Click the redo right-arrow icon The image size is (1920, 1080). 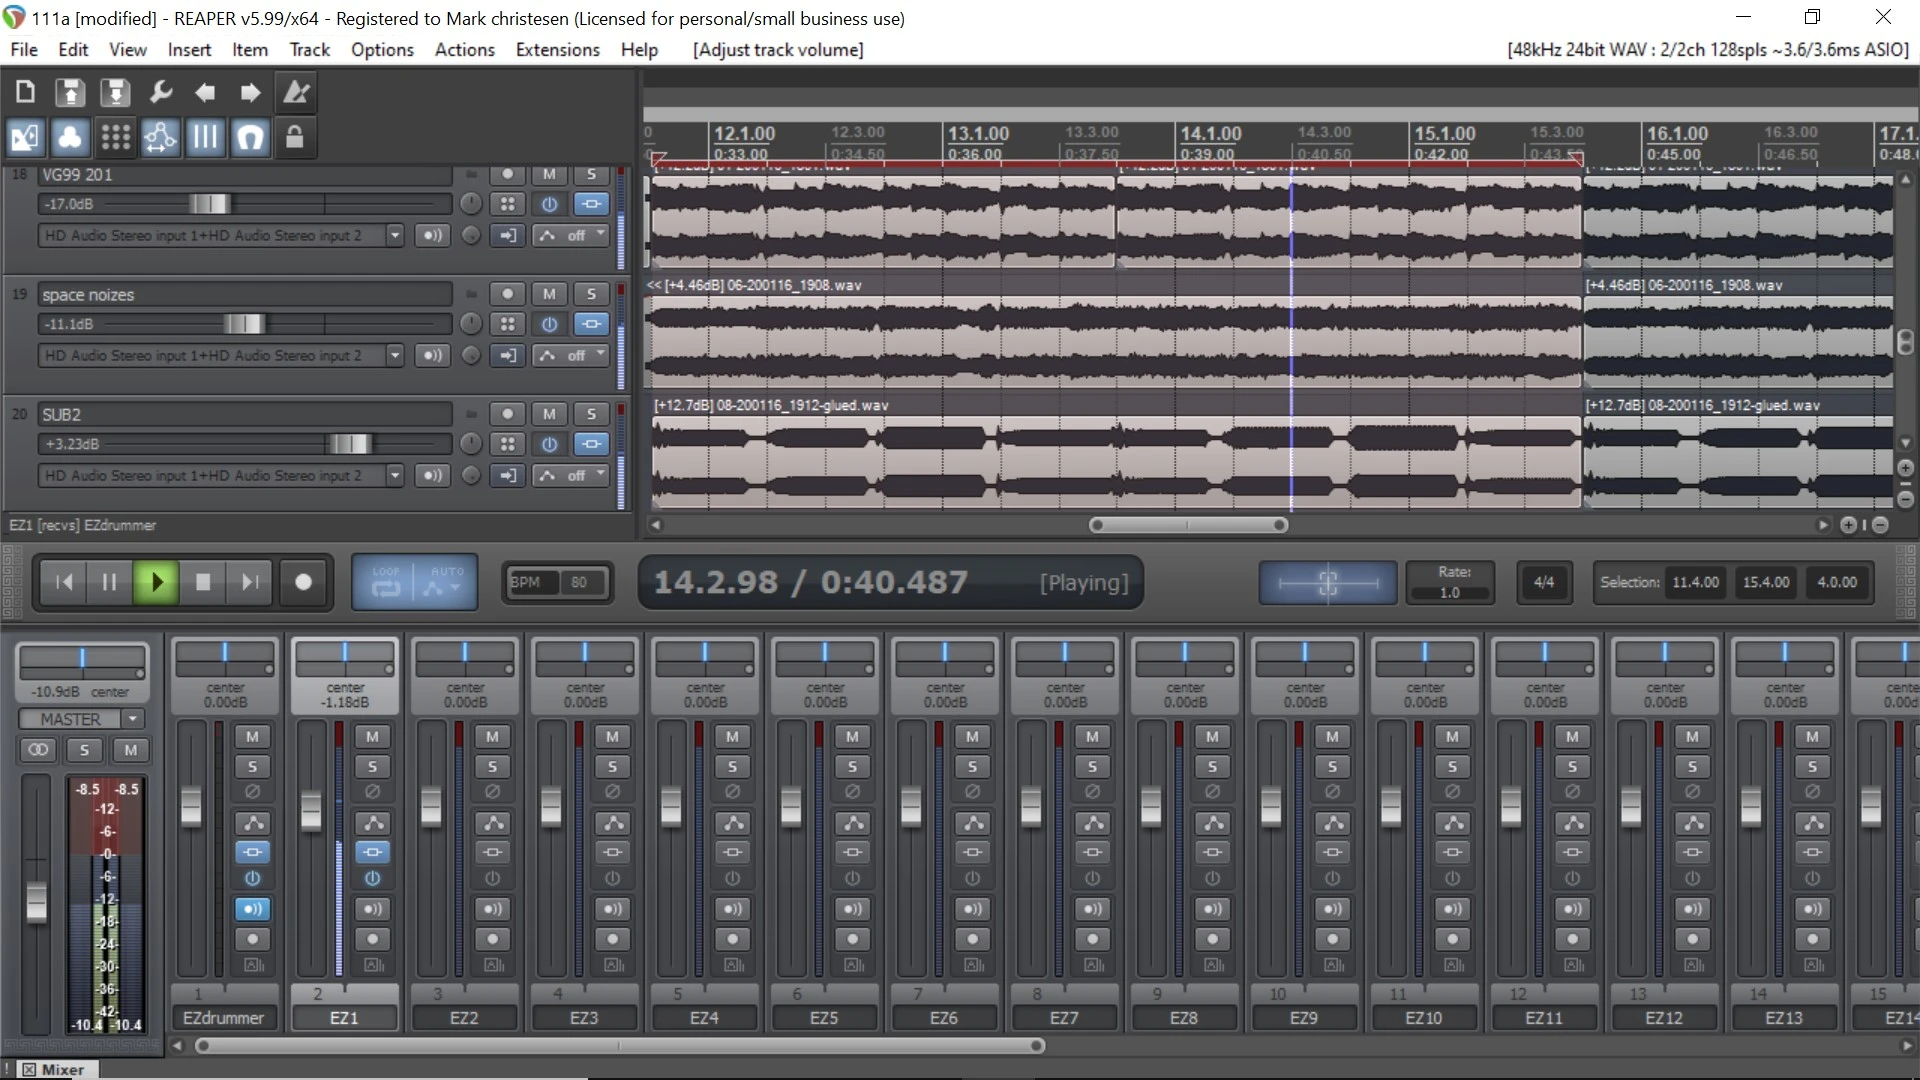pos(250,93)
